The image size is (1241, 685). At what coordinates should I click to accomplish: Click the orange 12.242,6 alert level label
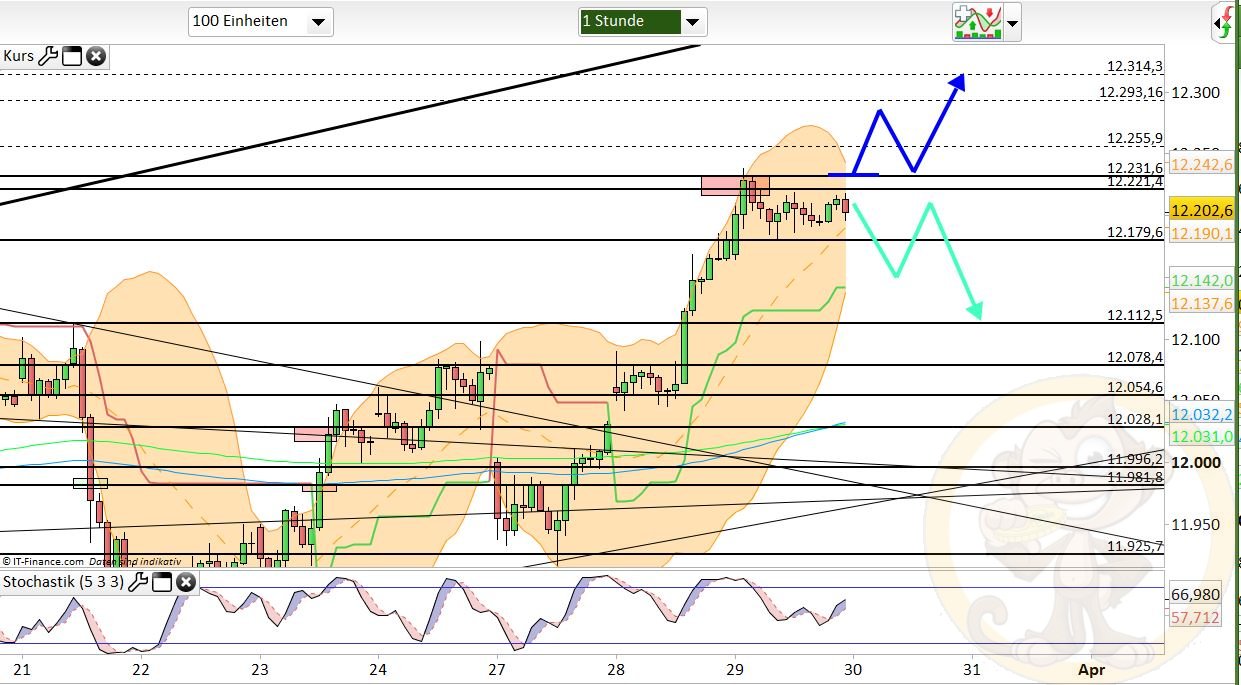(1199, 164)
